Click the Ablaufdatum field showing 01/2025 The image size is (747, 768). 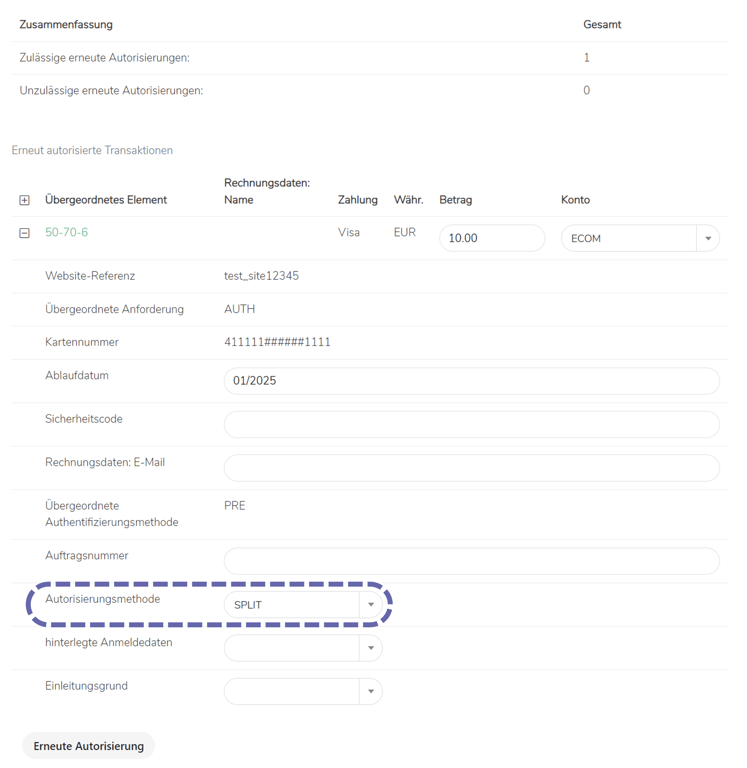471,381
